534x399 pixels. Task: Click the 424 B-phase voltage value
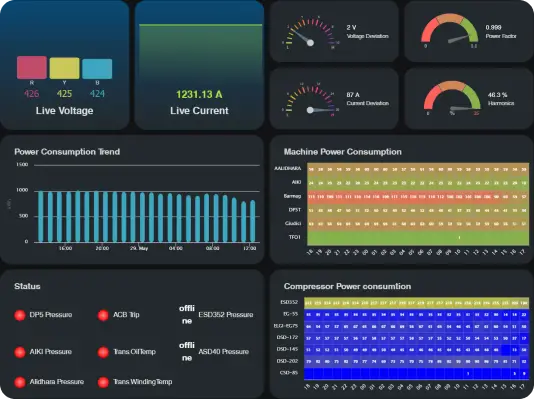(97, 94)
